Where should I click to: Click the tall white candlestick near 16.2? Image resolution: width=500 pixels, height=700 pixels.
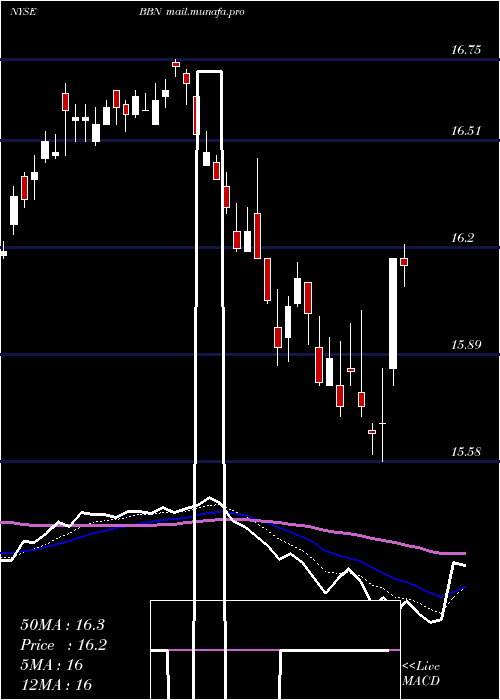[393, 313]
